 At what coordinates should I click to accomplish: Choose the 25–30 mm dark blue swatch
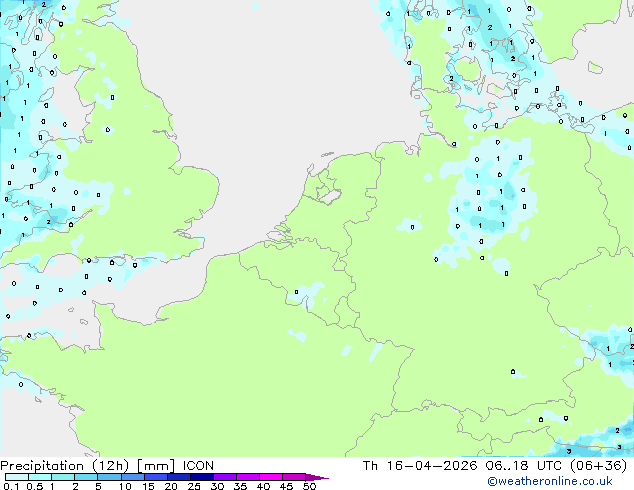pyautogui.click(x=201, y=477)
